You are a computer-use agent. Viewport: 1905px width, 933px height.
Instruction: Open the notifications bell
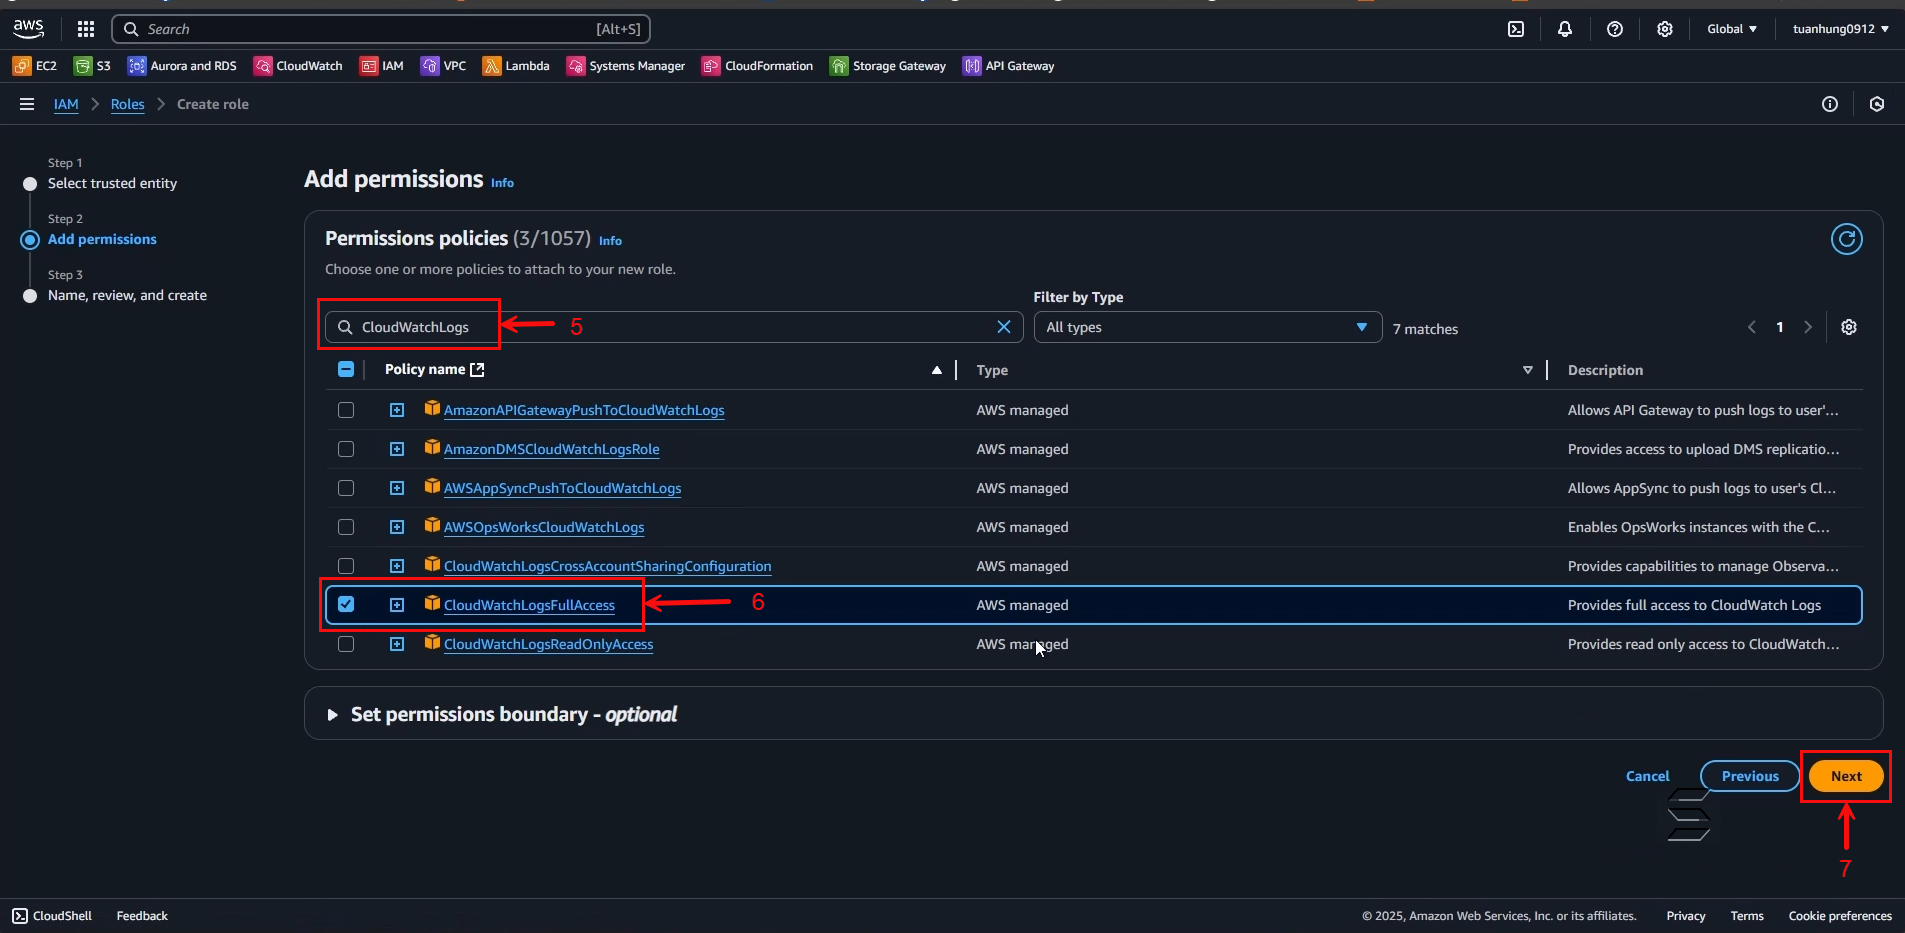click(1565, 29)
